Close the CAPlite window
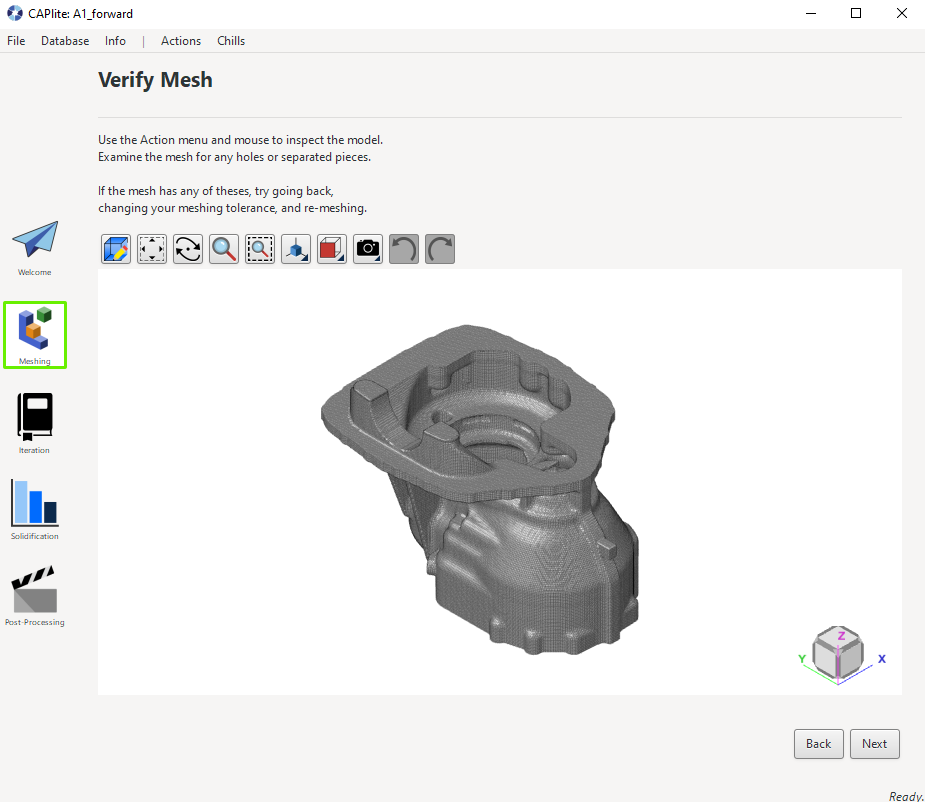The width and height of the screenshot is (925, 802). coord(902,13)
